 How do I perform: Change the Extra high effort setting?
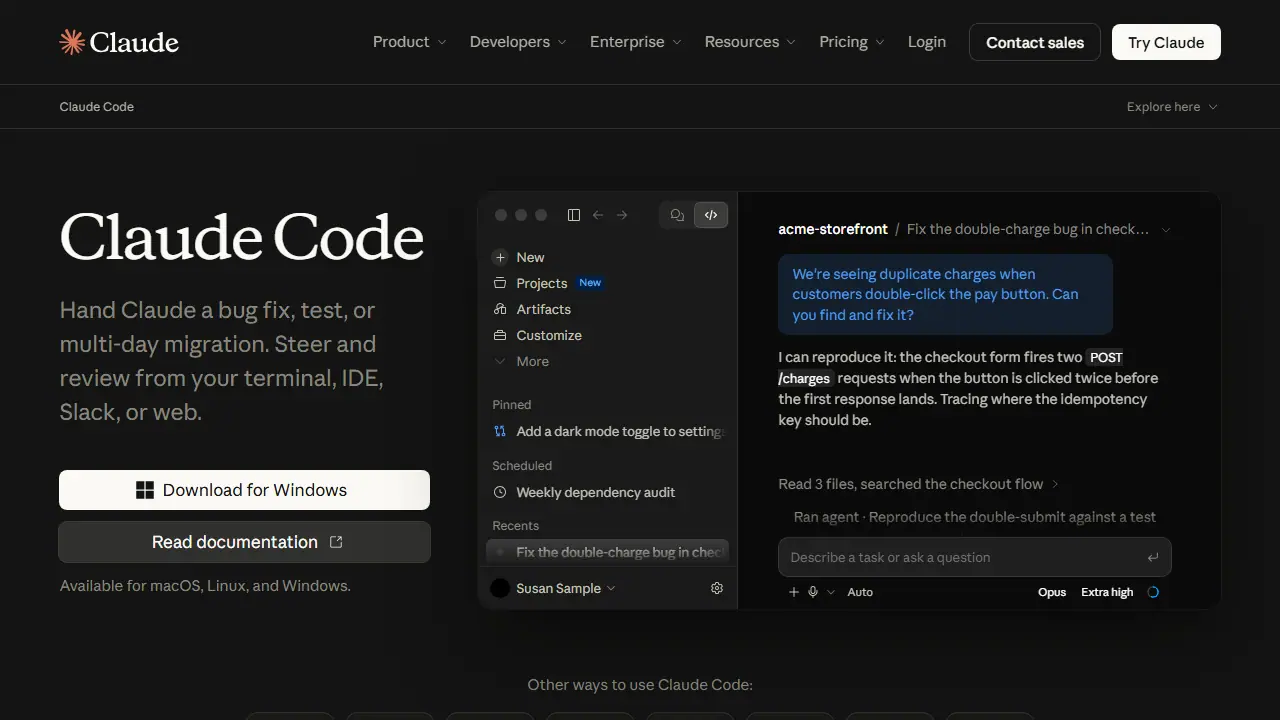point(1107,592)
